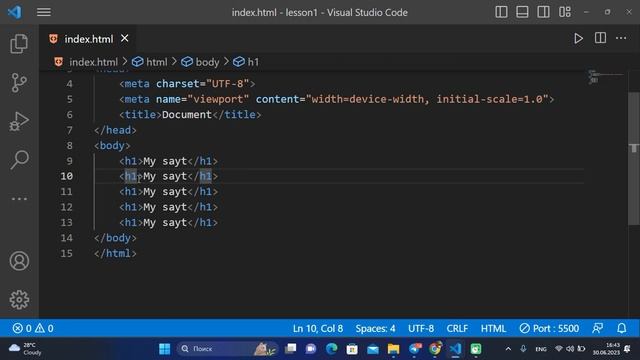Open the ENG language switcher

coord(541,349)
